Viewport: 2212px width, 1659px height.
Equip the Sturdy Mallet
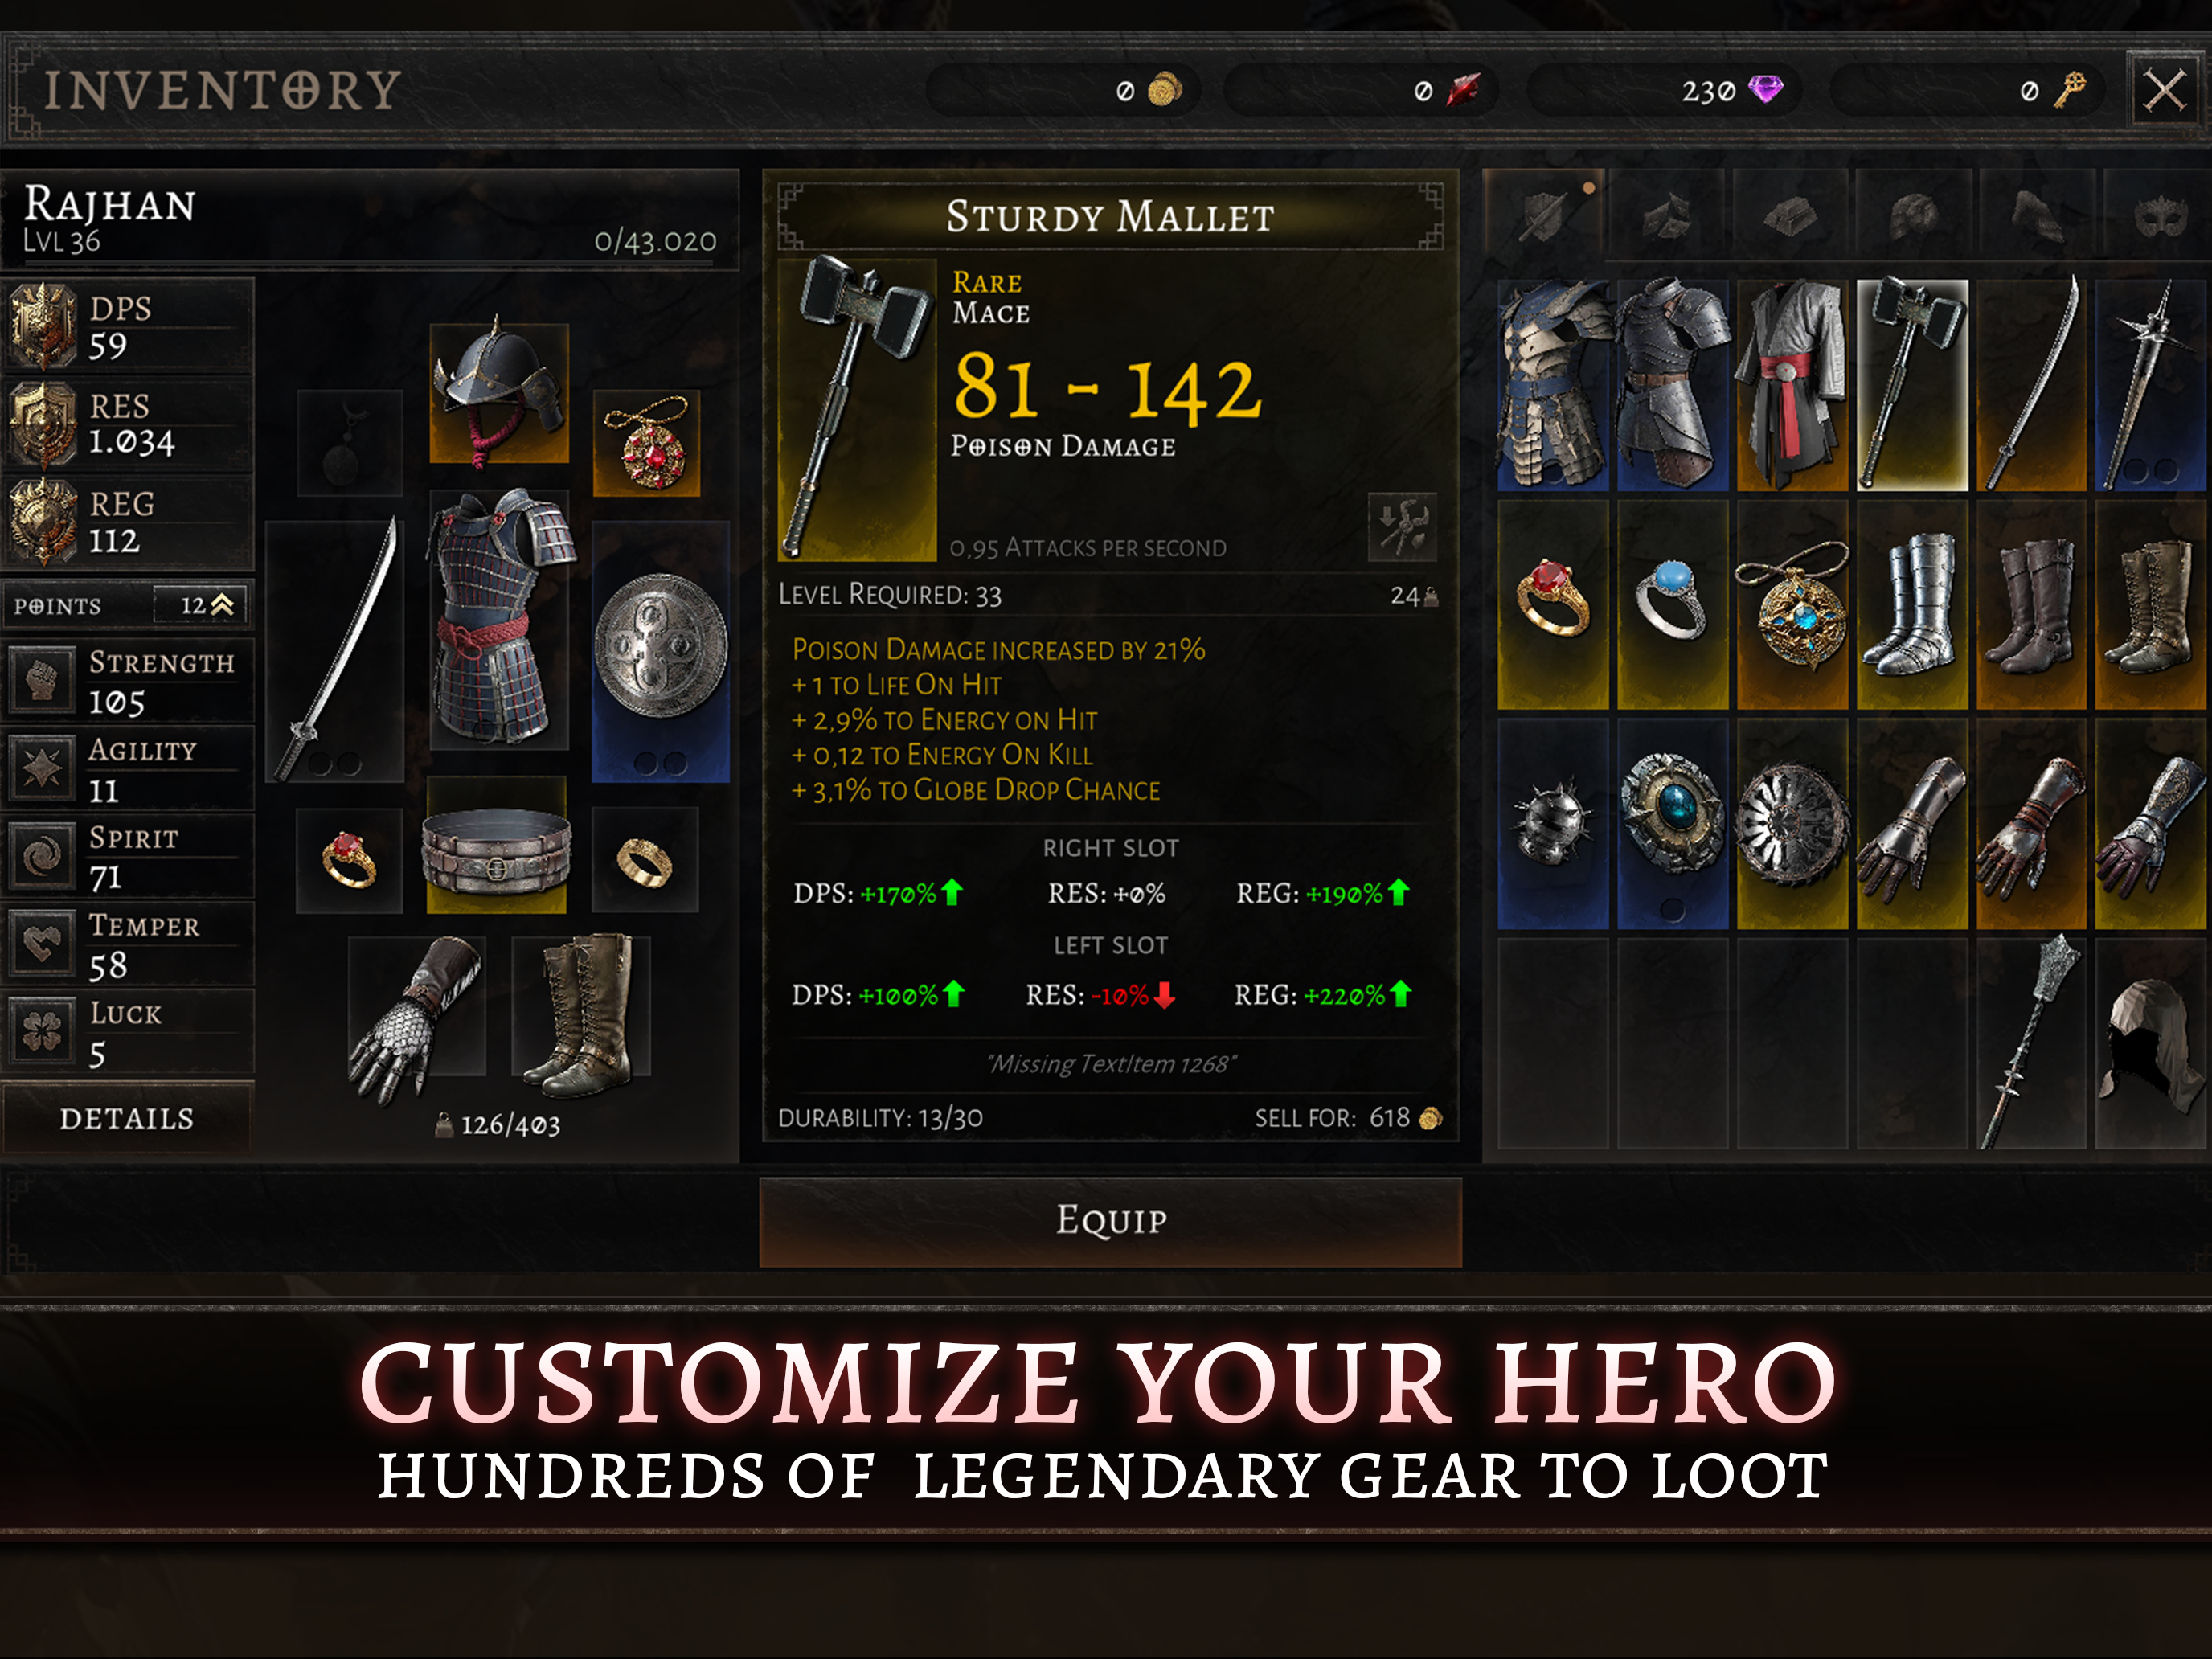point(1110,1221)
